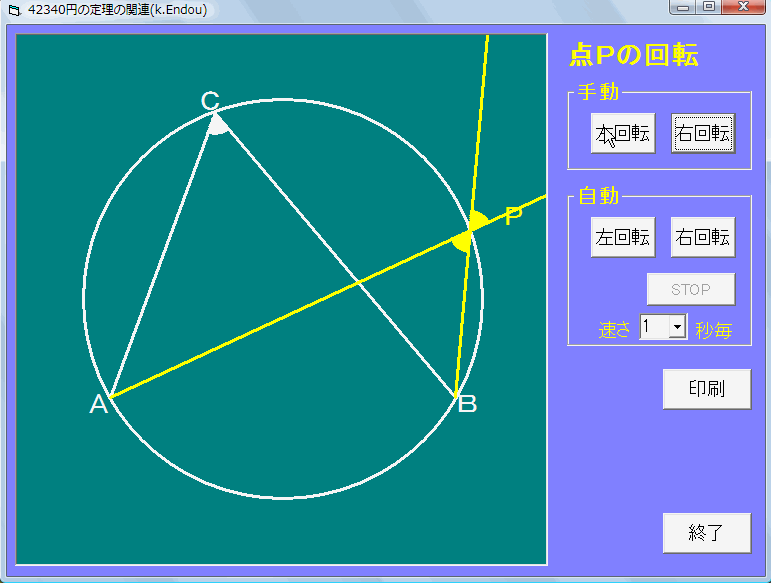Click manual 右回転 button in 手動 group
The width and height of the screenshot is (771, 583).
[x=703, y=133]
